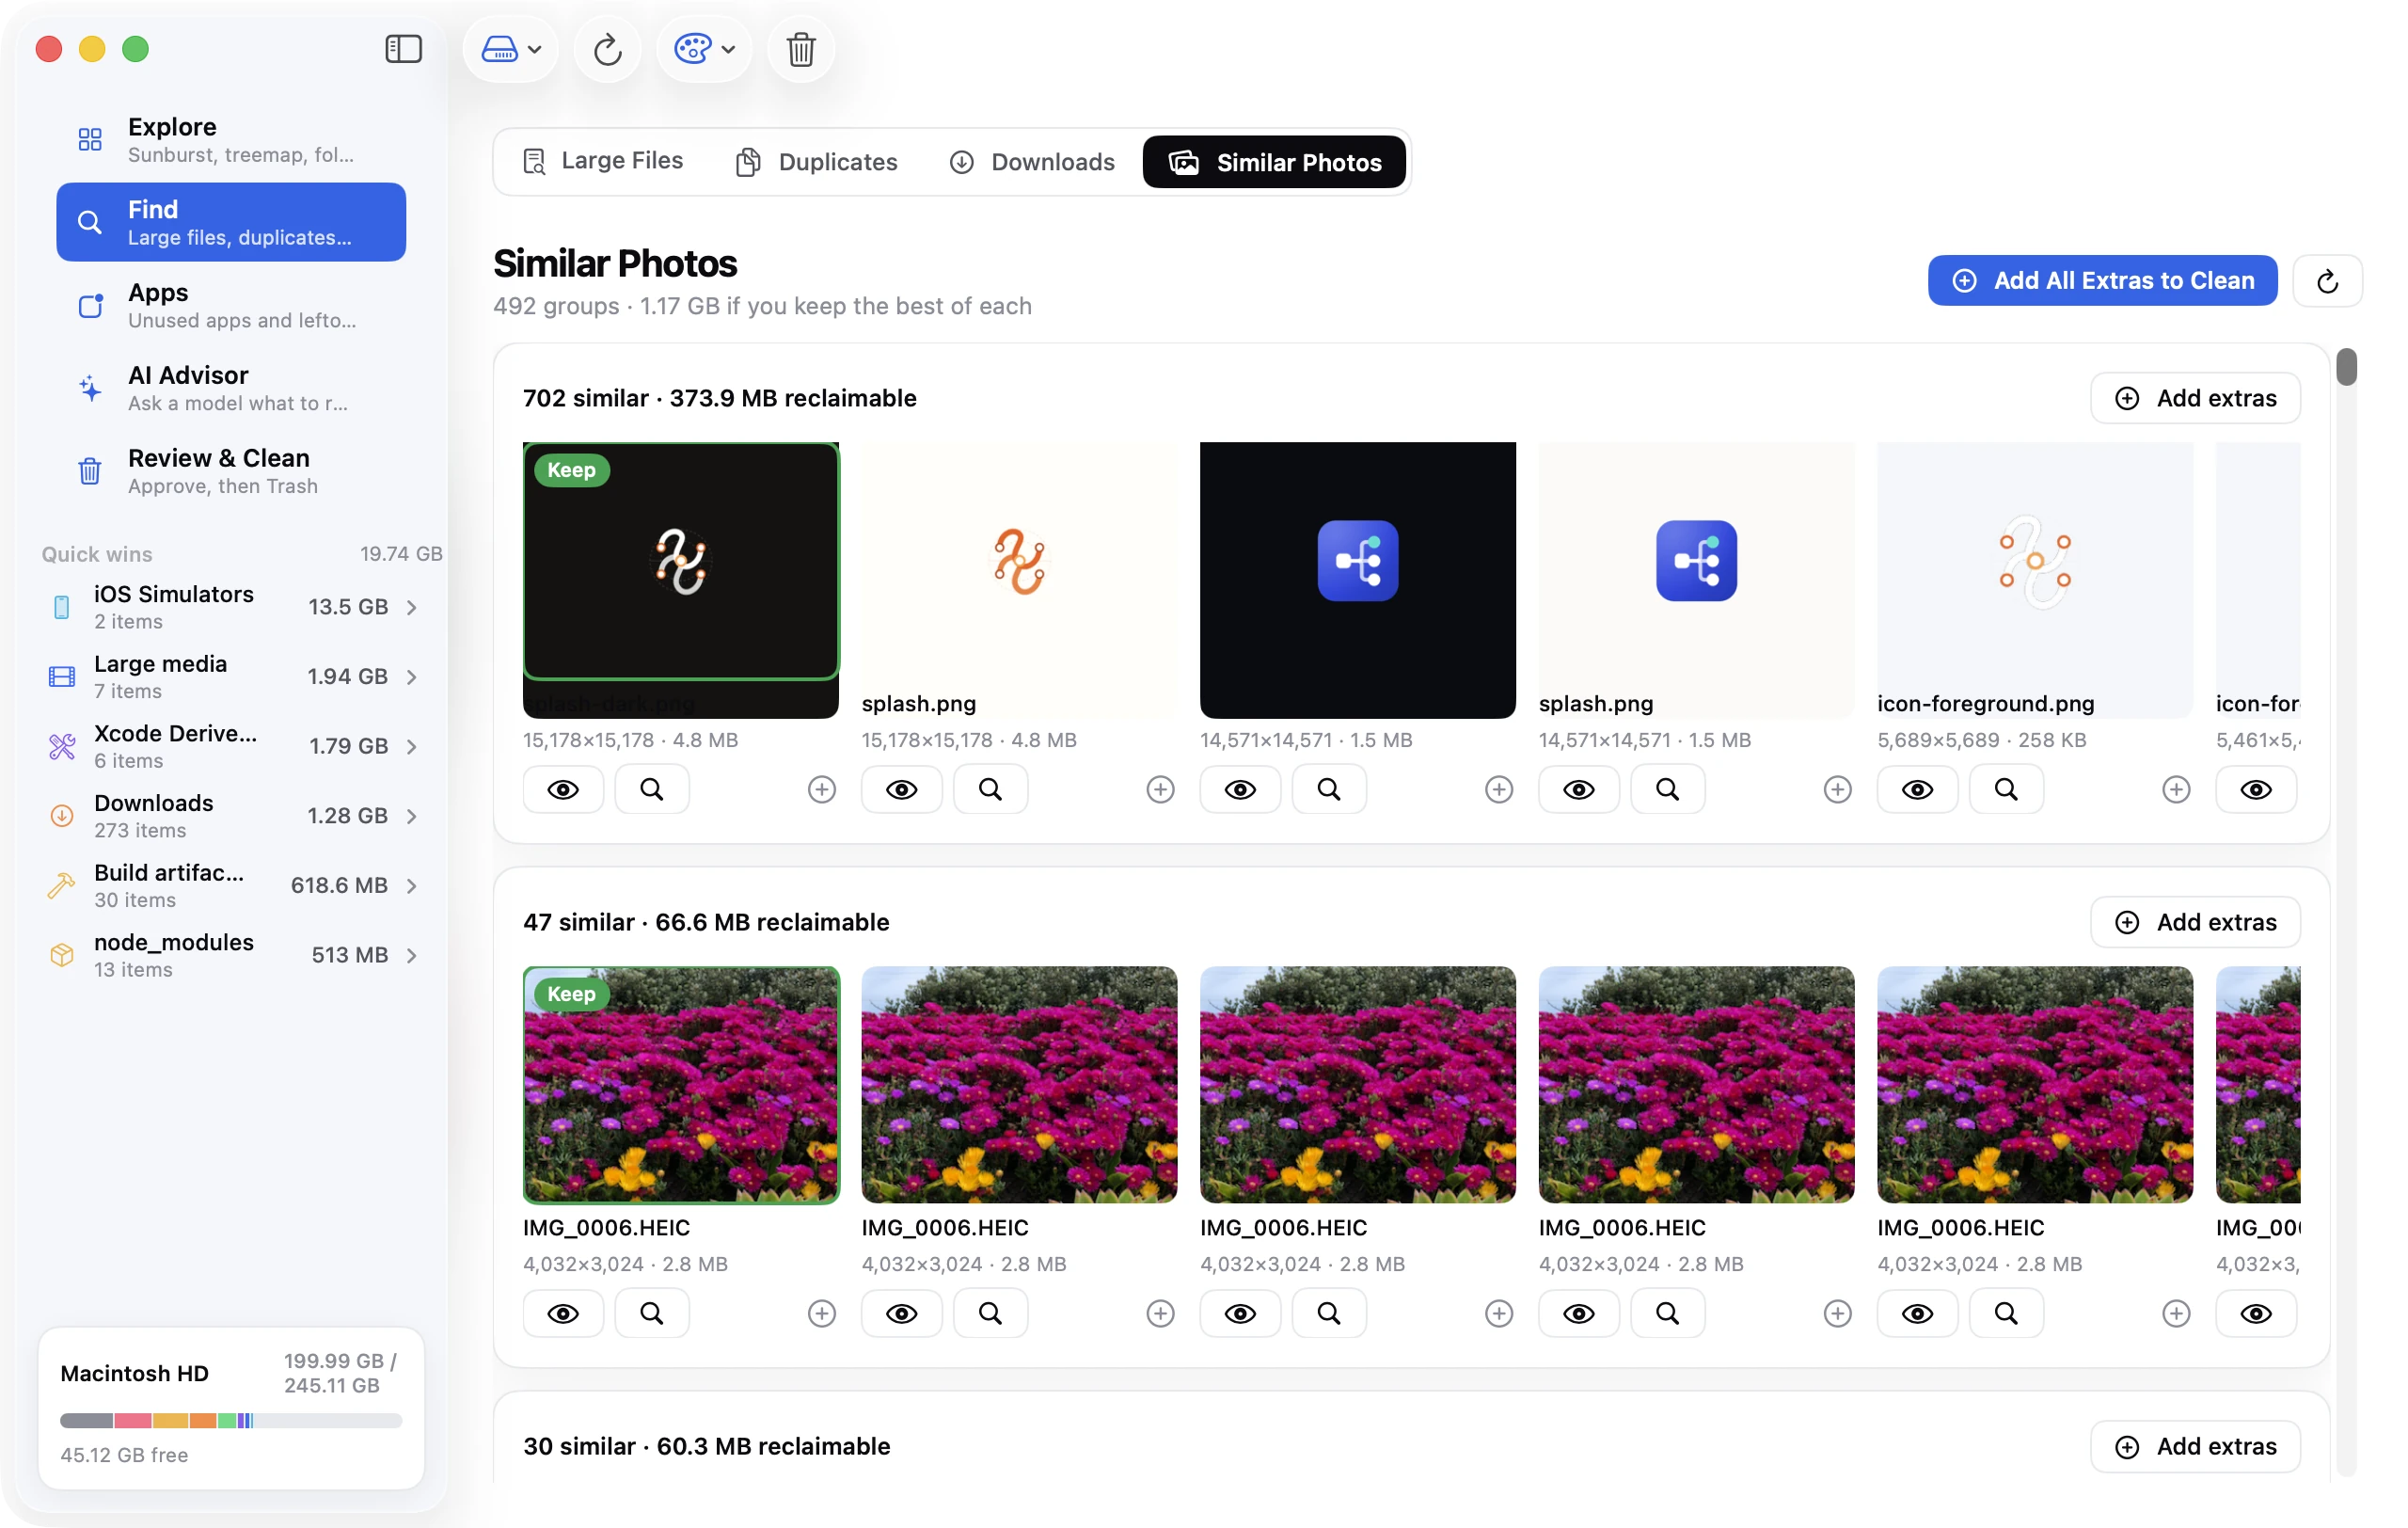This screenshot has height=1528, width=2408.
Task: Add extras for the 702 similar group
Action: click(x=2195, y=398)
